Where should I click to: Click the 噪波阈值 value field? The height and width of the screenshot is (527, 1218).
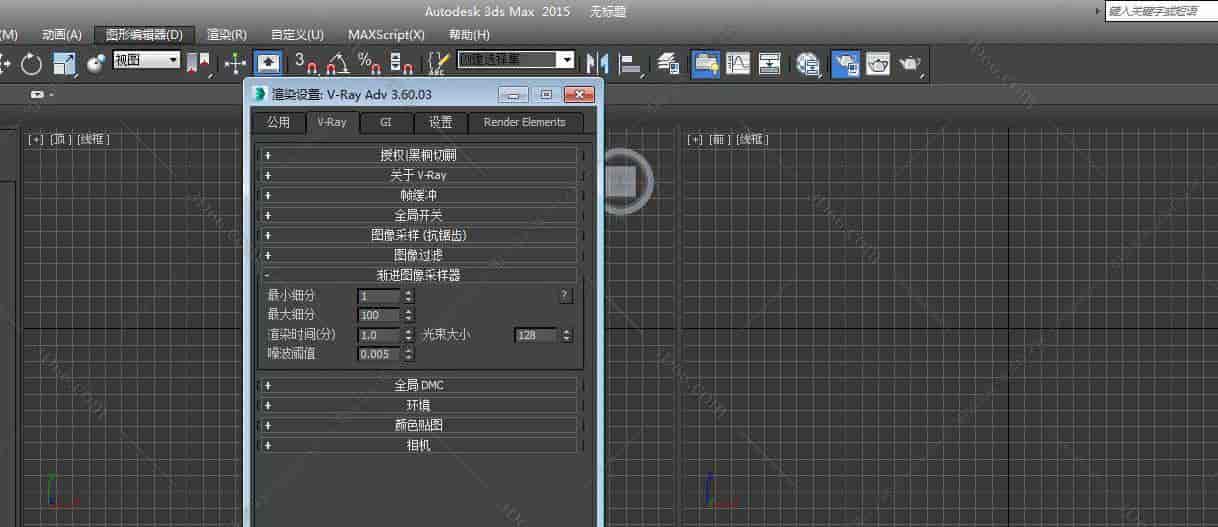click(379, 354)
